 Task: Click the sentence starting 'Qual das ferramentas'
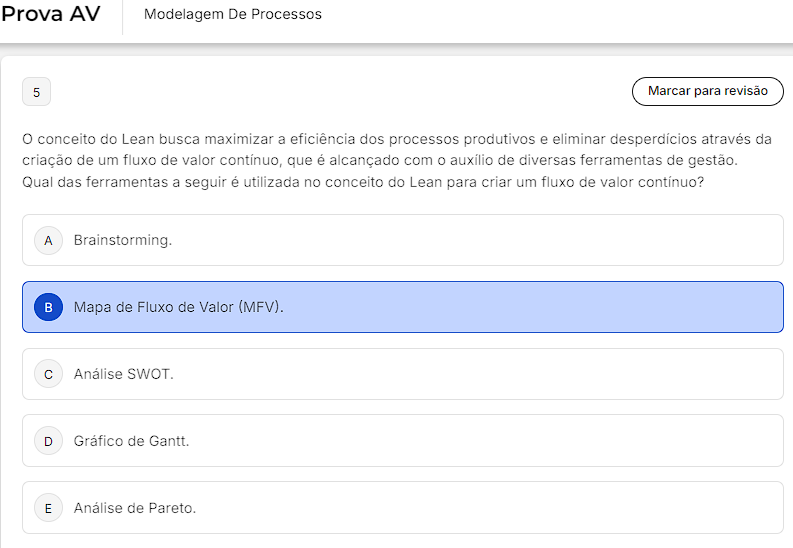(362, 182)
